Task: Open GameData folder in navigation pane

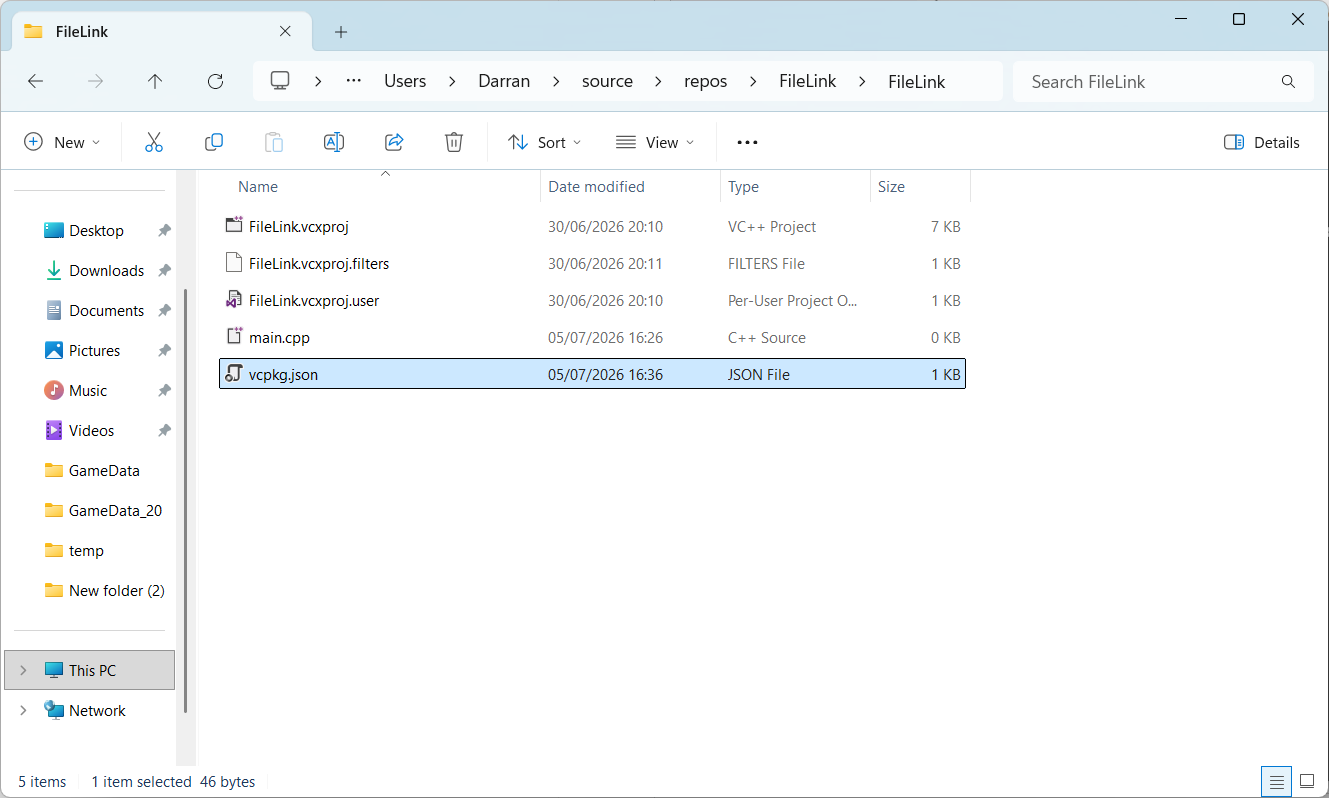Action: [x=104, y=471]
